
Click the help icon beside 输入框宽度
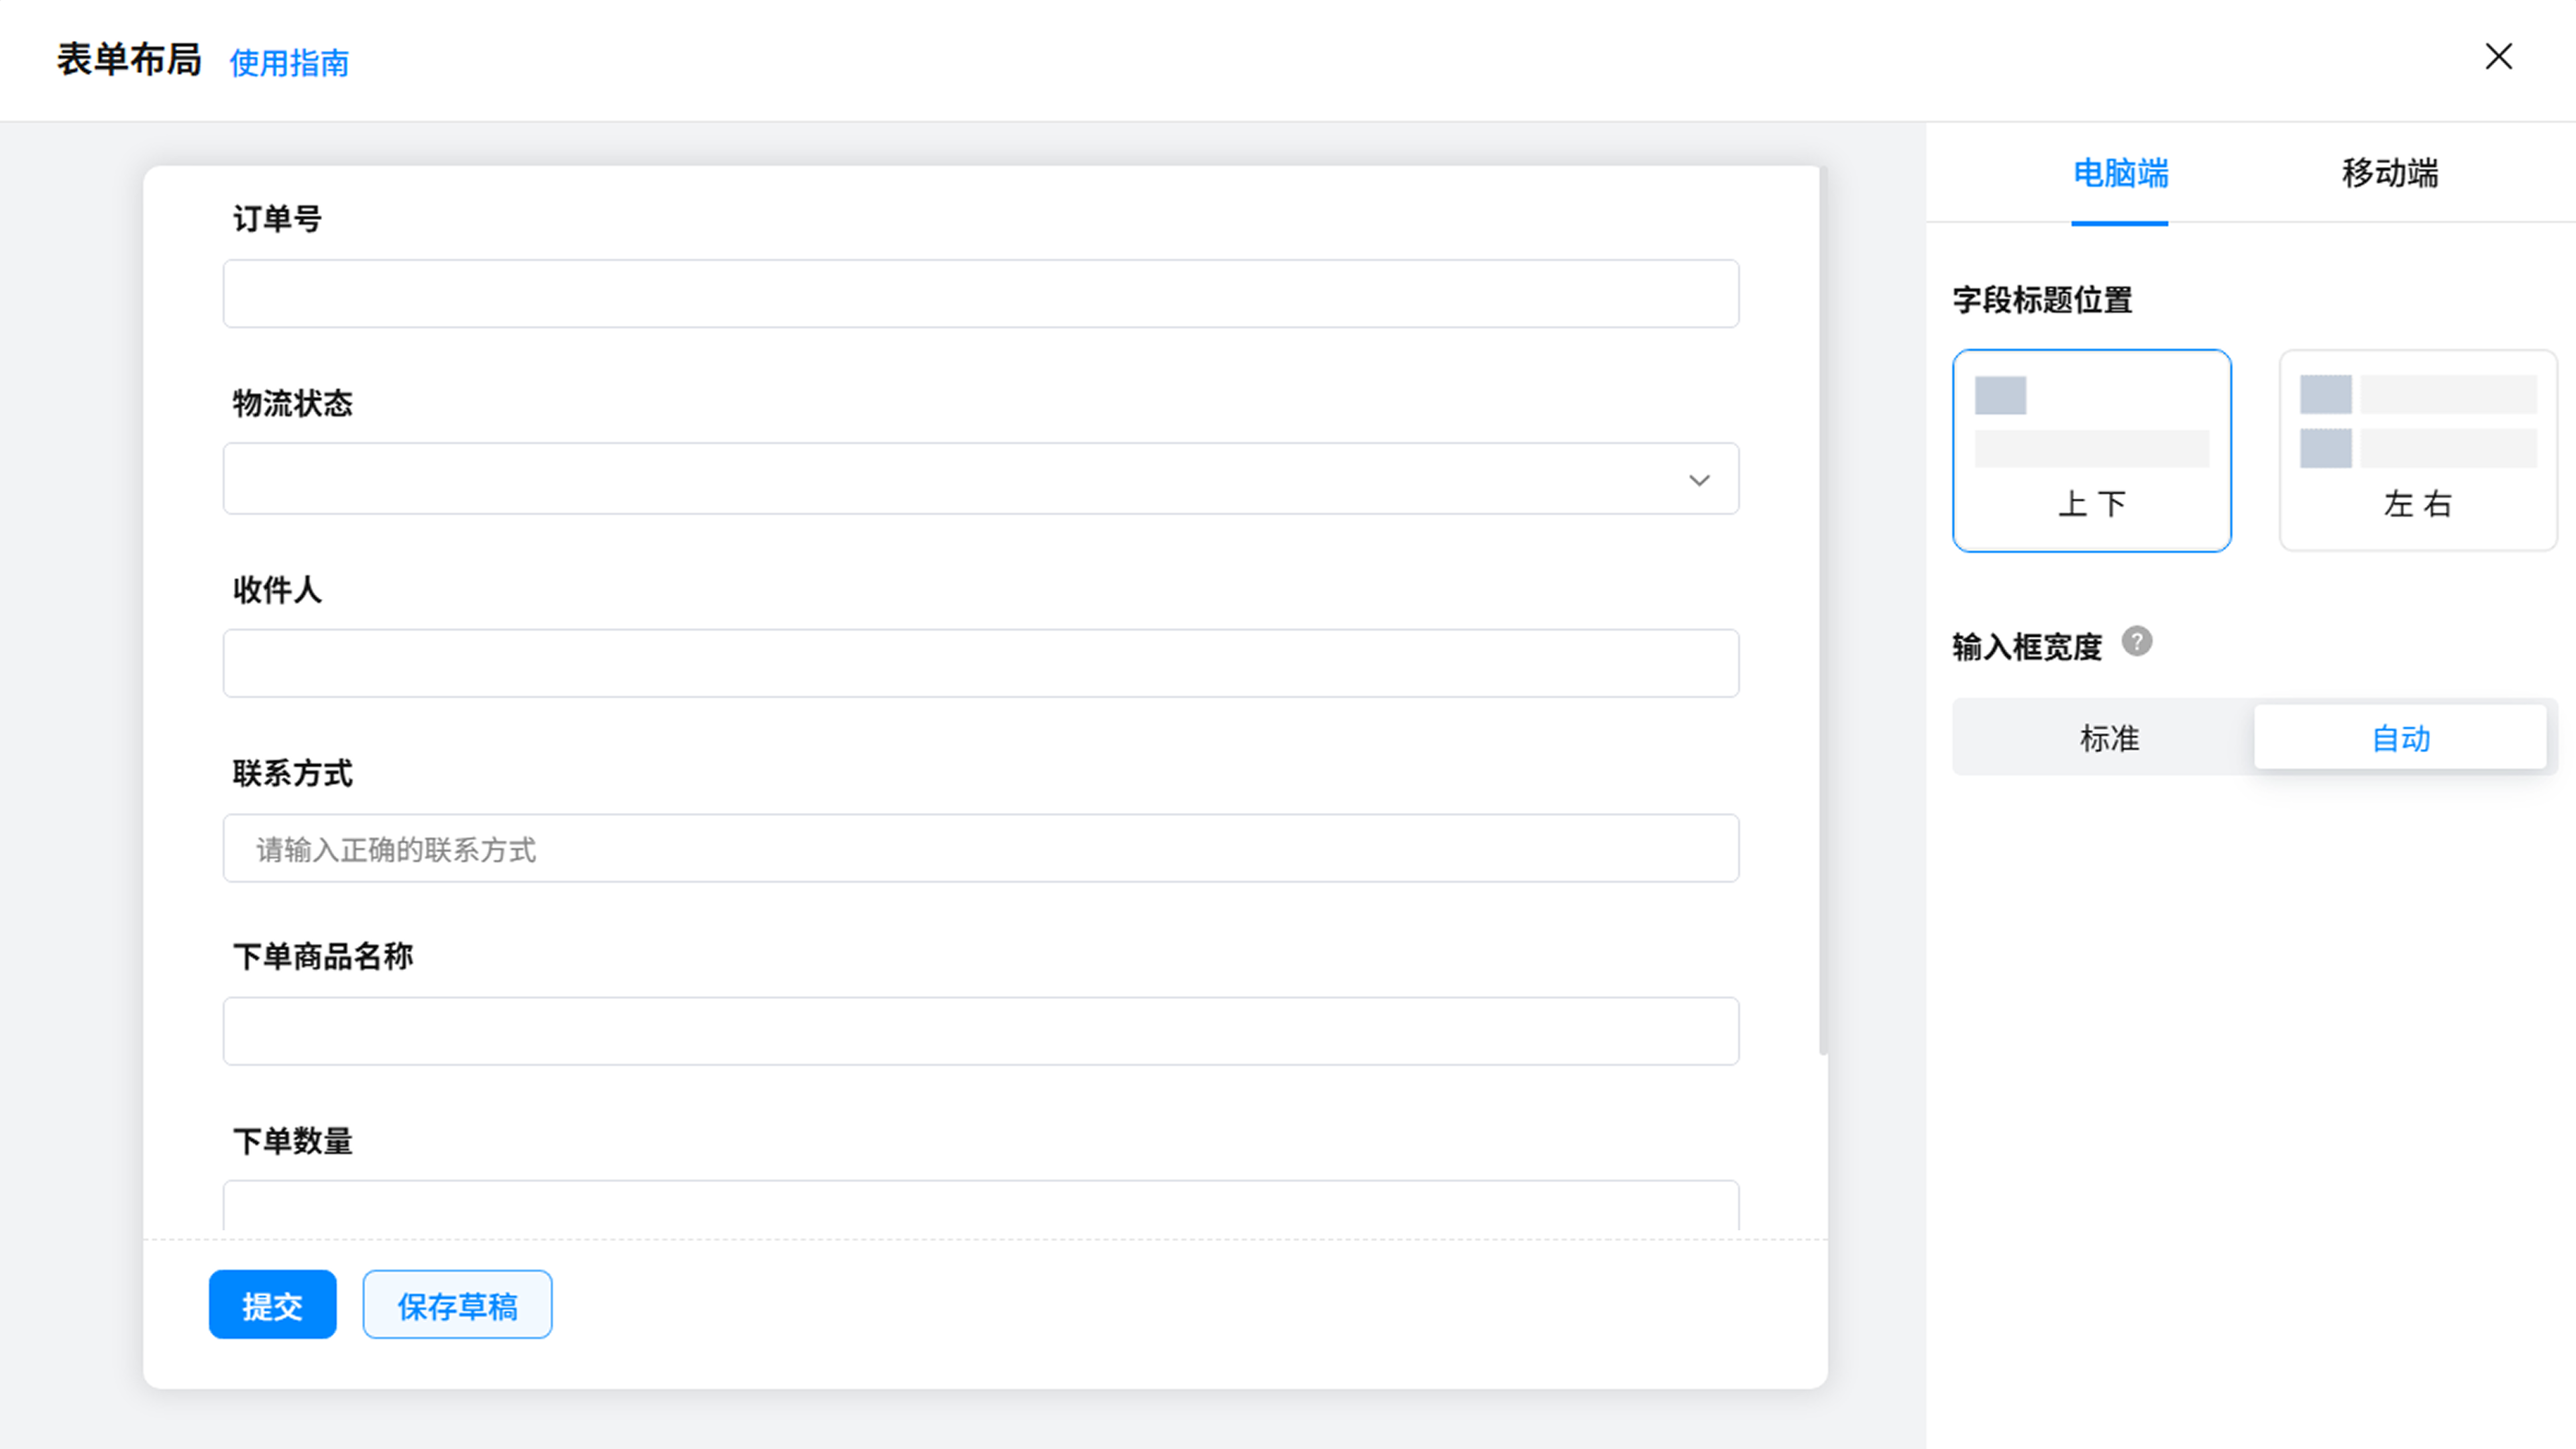tap(2137, 641)
